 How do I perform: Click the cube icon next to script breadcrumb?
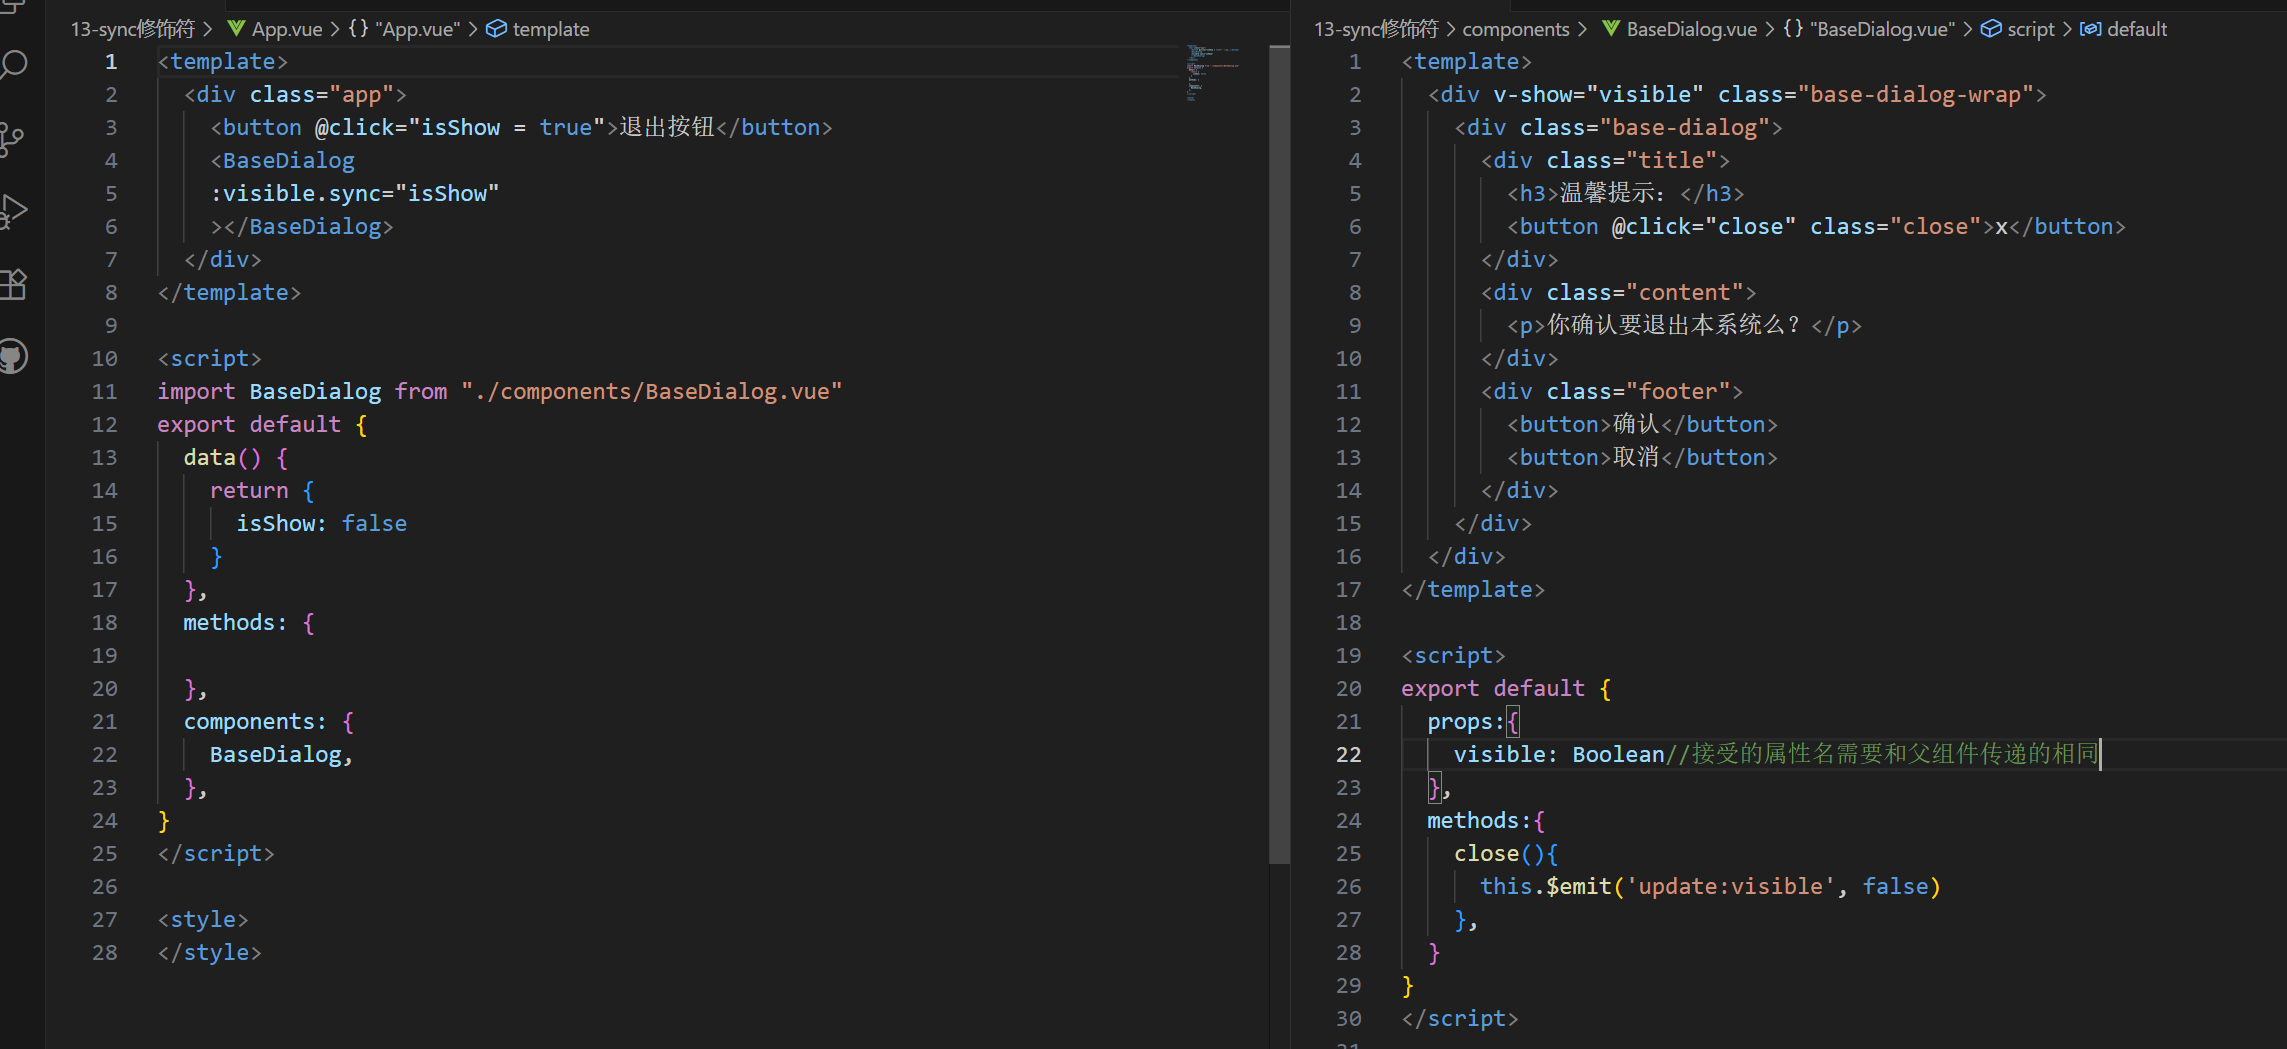(1991, 29)
